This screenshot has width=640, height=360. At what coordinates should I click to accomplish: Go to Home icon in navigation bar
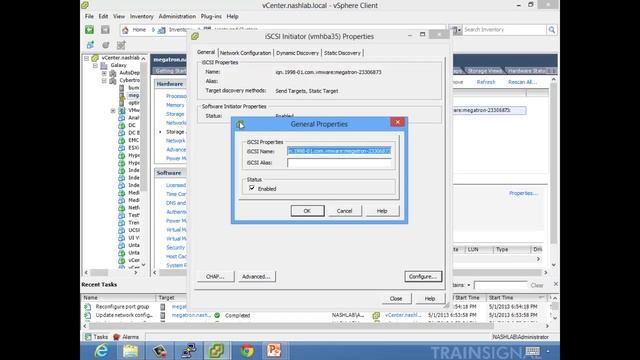coord(125,30)
